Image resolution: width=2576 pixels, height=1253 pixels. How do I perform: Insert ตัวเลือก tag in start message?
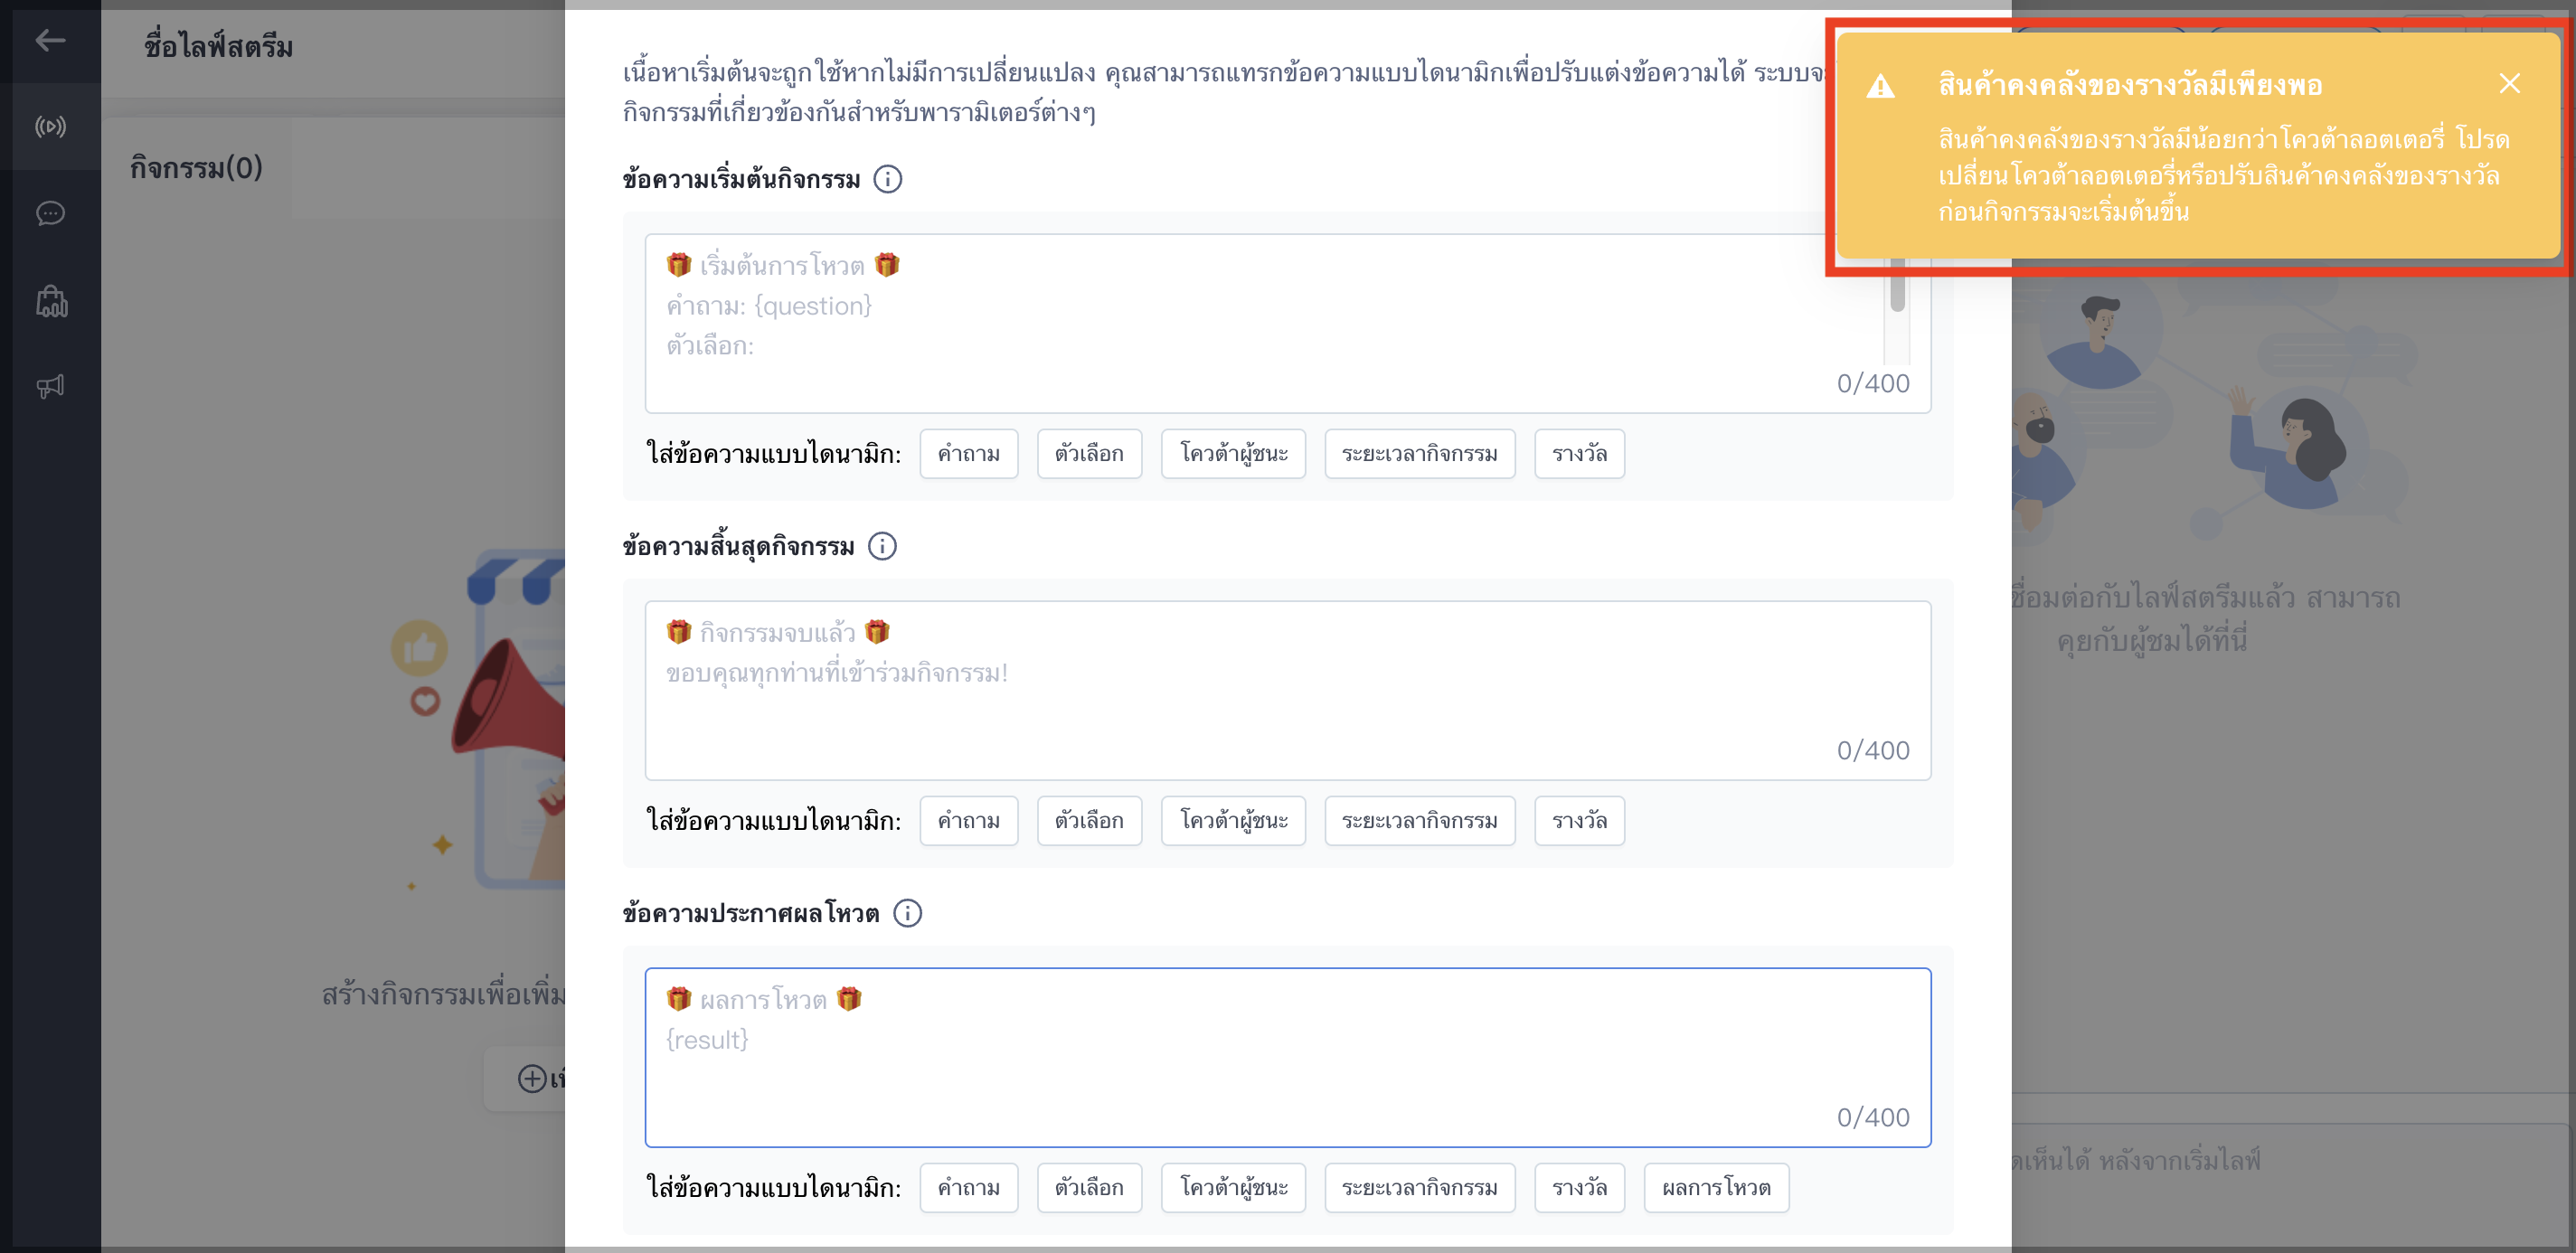click(1089, 454)
